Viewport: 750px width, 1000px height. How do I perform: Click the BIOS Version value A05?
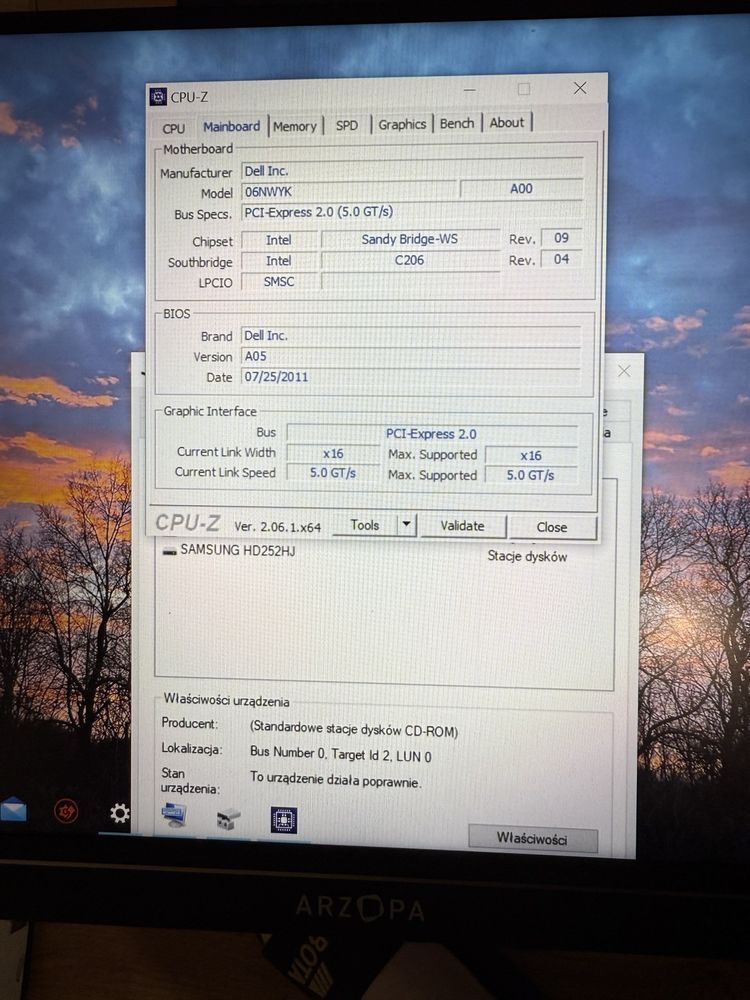pos(411,356)
